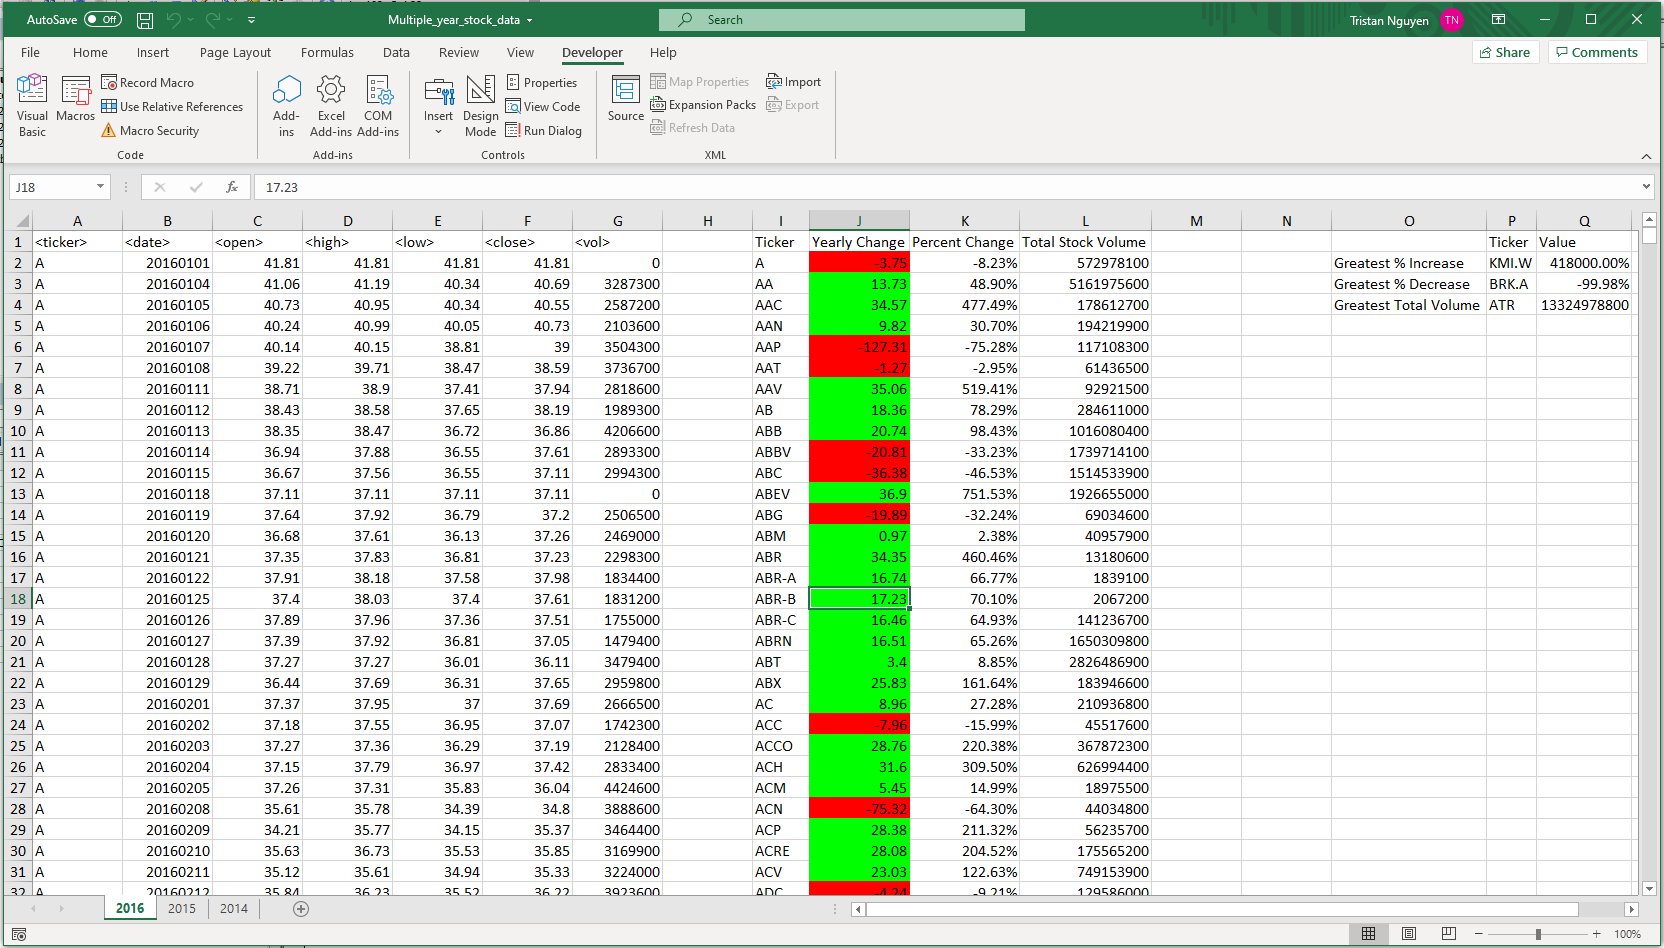Switch to Normal view
The width and height of the screenshot is (1664, 948).
point(1368,934)
